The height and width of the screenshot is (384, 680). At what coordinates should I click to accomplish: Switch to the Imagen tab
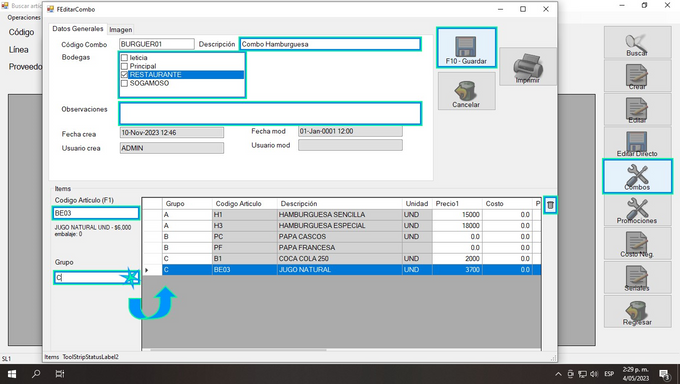pyautogui.click(x=121, y=30)
